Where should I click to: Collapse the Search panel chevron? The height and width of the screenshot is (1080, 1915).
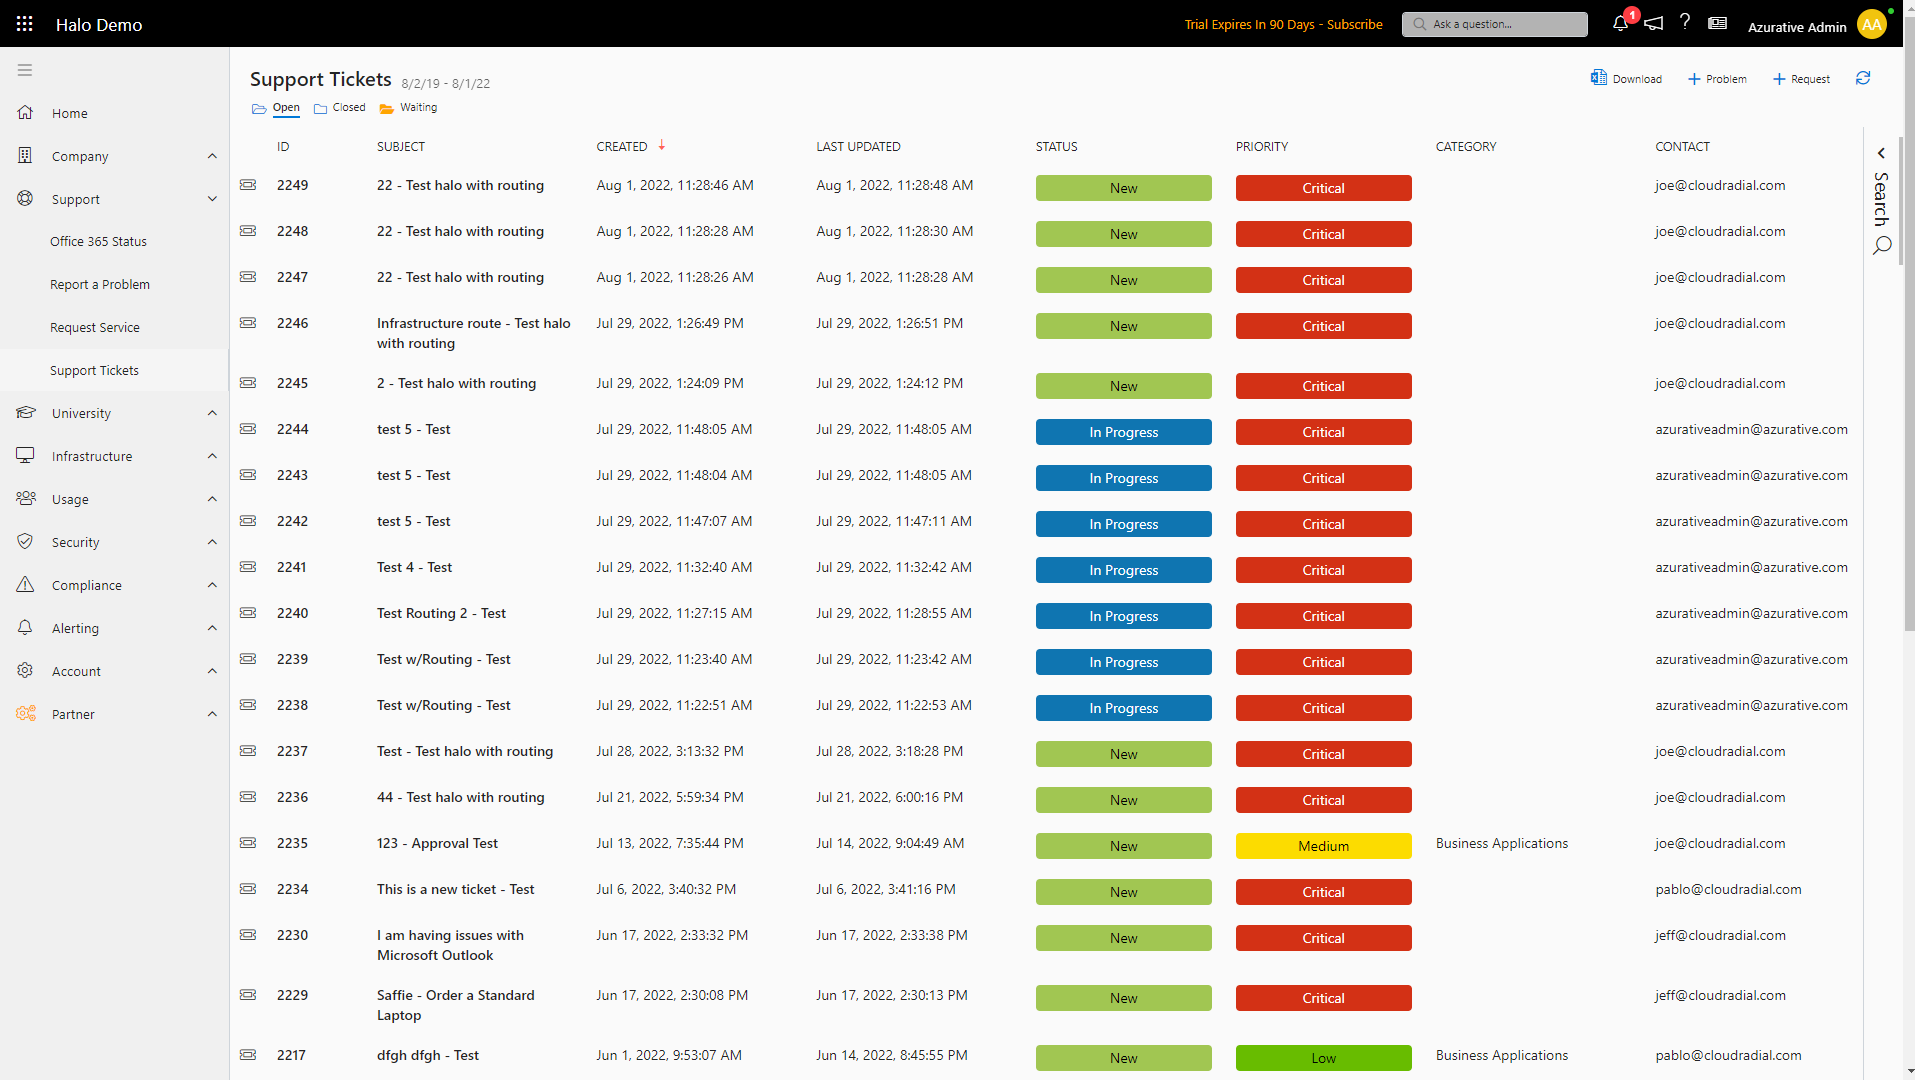click(x=1881, y=153)
